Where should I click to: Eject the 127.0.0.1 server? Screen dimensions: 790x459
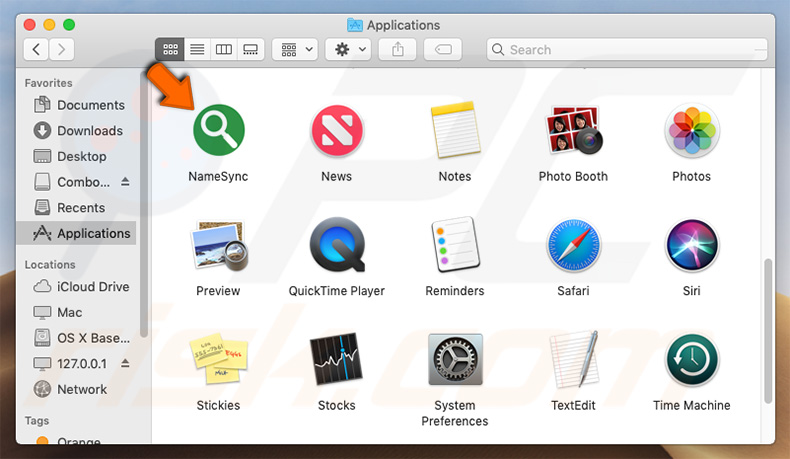[125, 363]
